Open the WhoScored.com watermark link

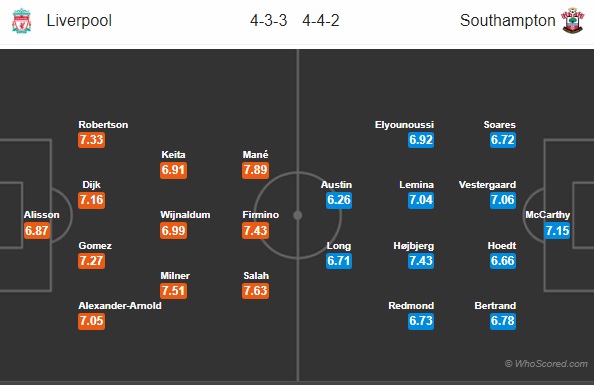(546, 364)
